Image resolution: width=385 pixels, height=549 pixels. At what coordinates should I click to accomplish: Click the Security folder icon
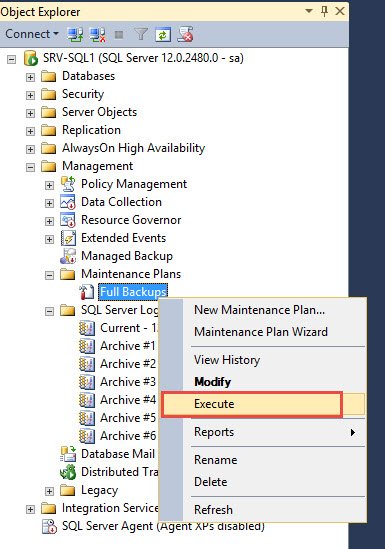click(x=48, y=94)
